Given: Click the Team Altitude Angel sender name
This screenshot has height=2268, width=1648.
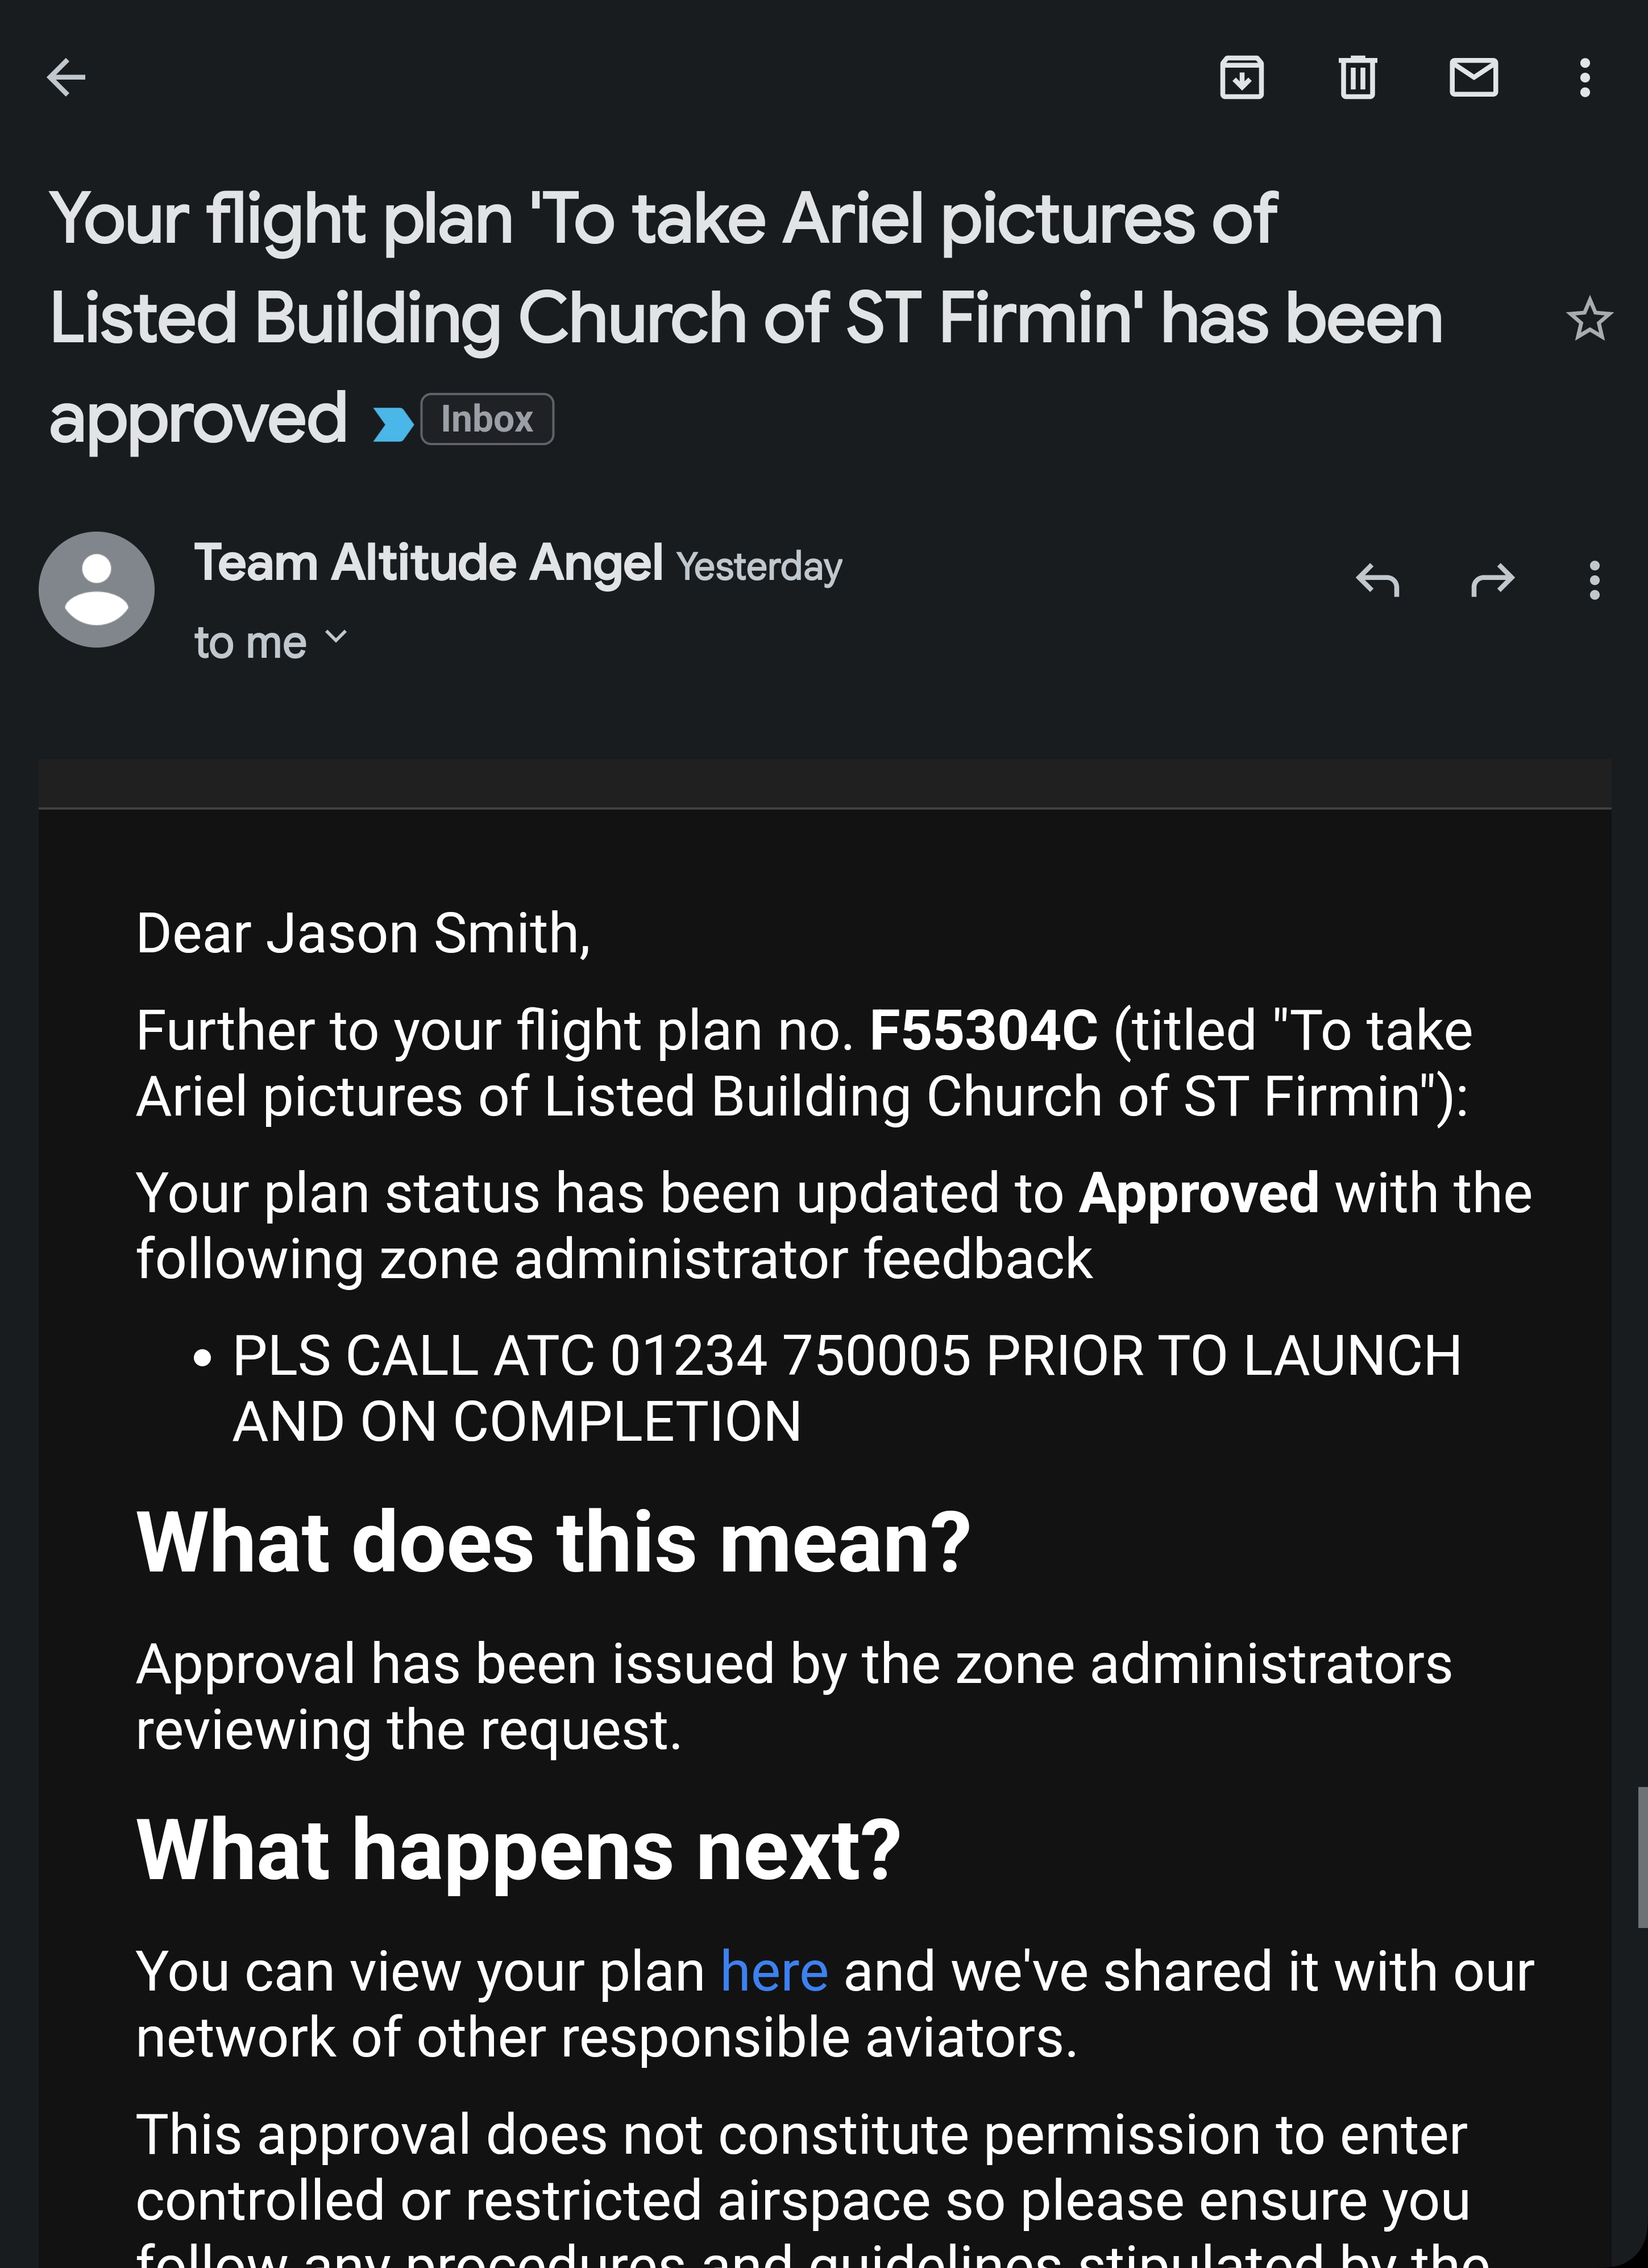Looking at the screenshot, I should coord(428,563).
